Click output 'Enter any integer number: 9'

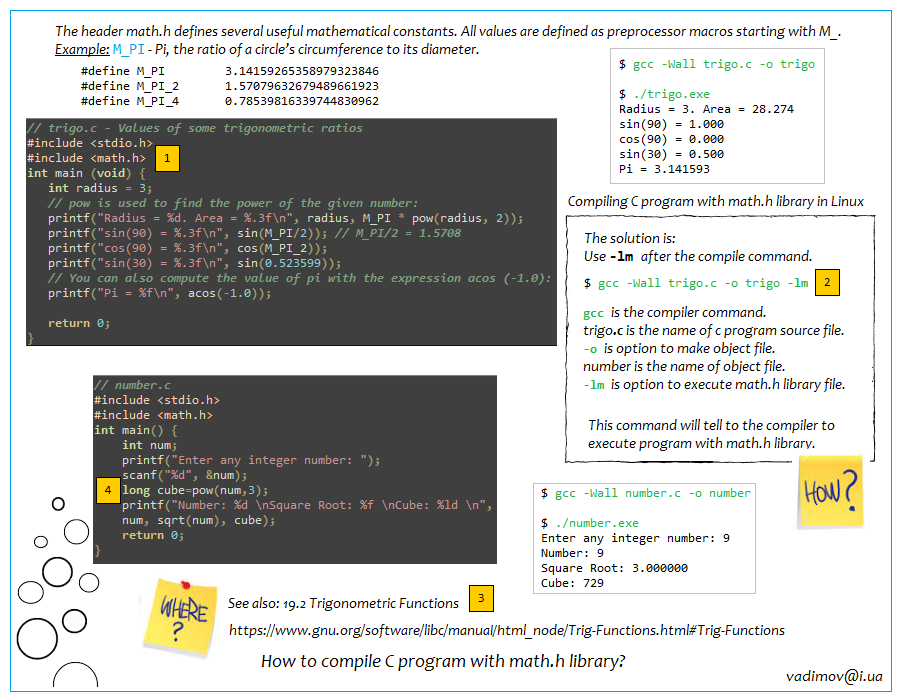[x=635, y=538]
